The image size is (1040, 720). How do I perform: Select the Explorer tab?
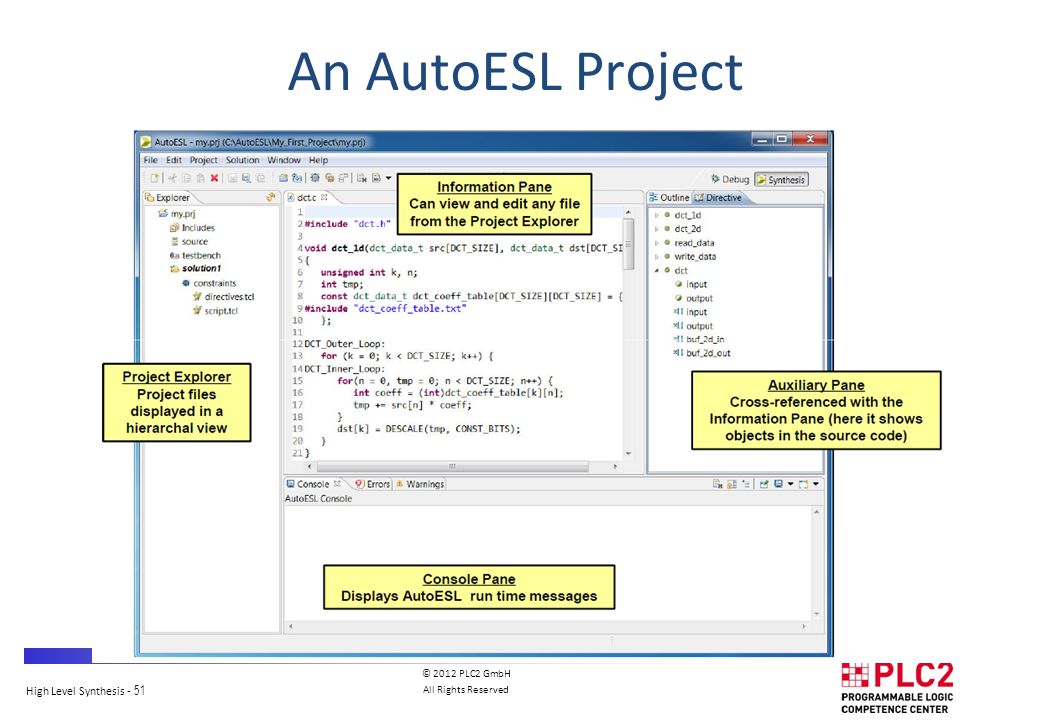tap(168, 198)
